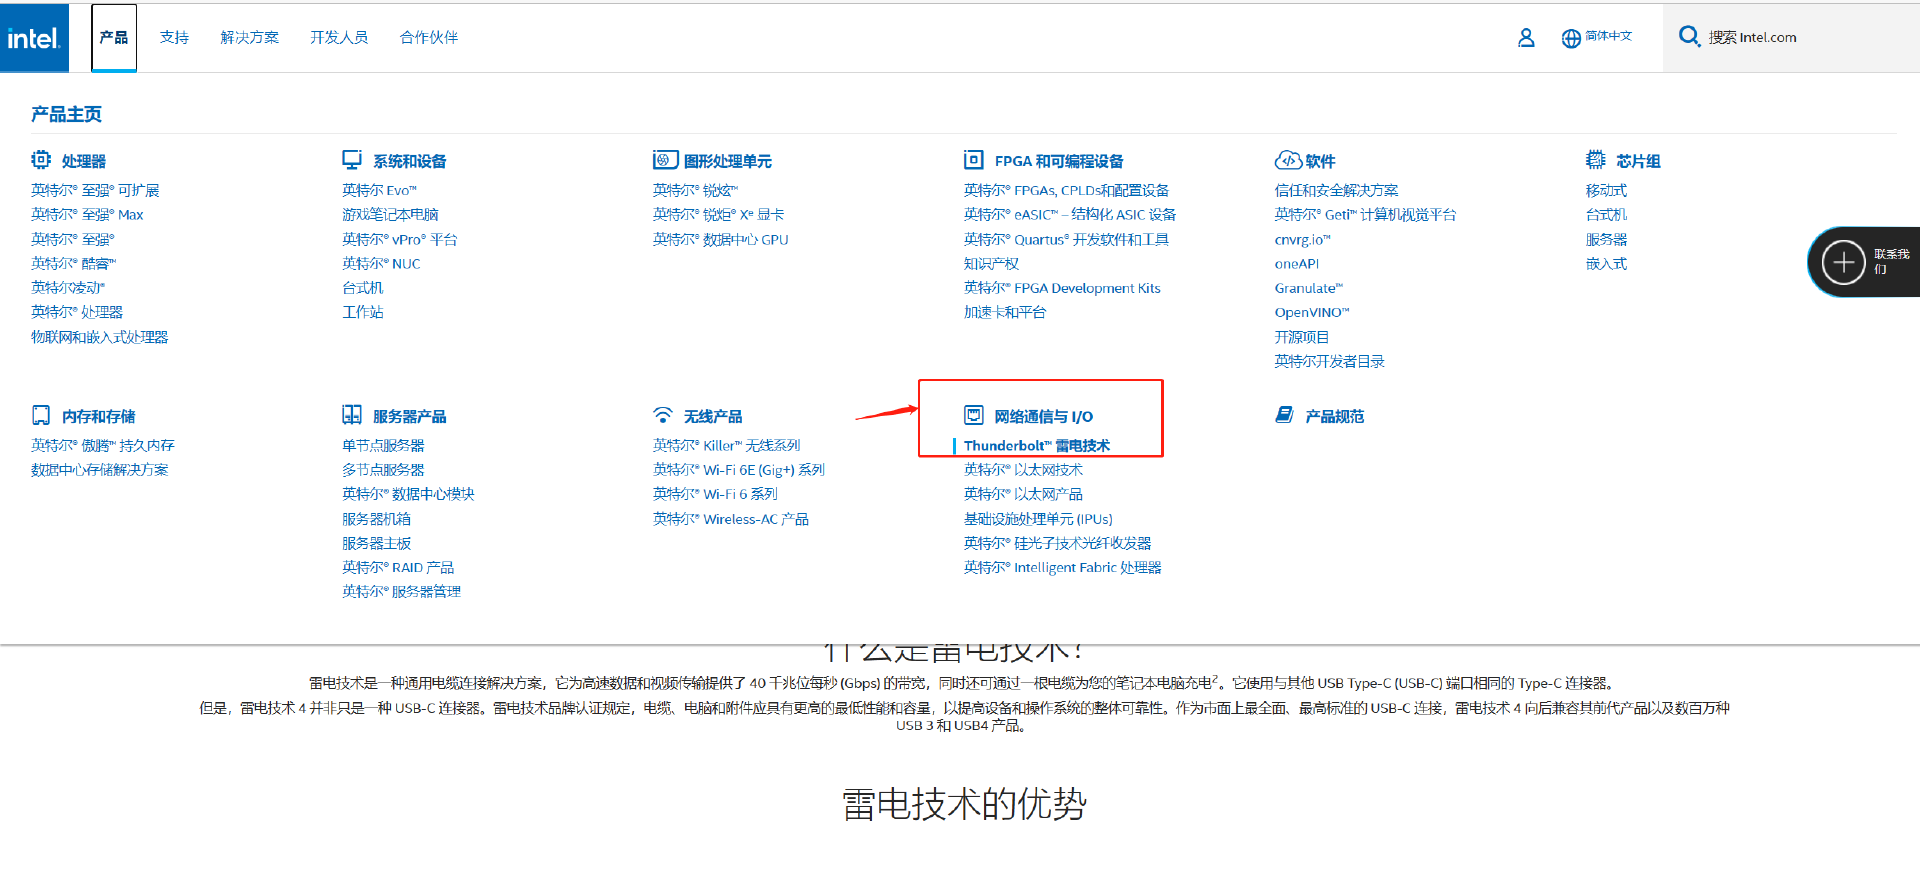Open the 产品主页 link
Viewport: 1920px width, 880px height.
click(x=66, y=114)
